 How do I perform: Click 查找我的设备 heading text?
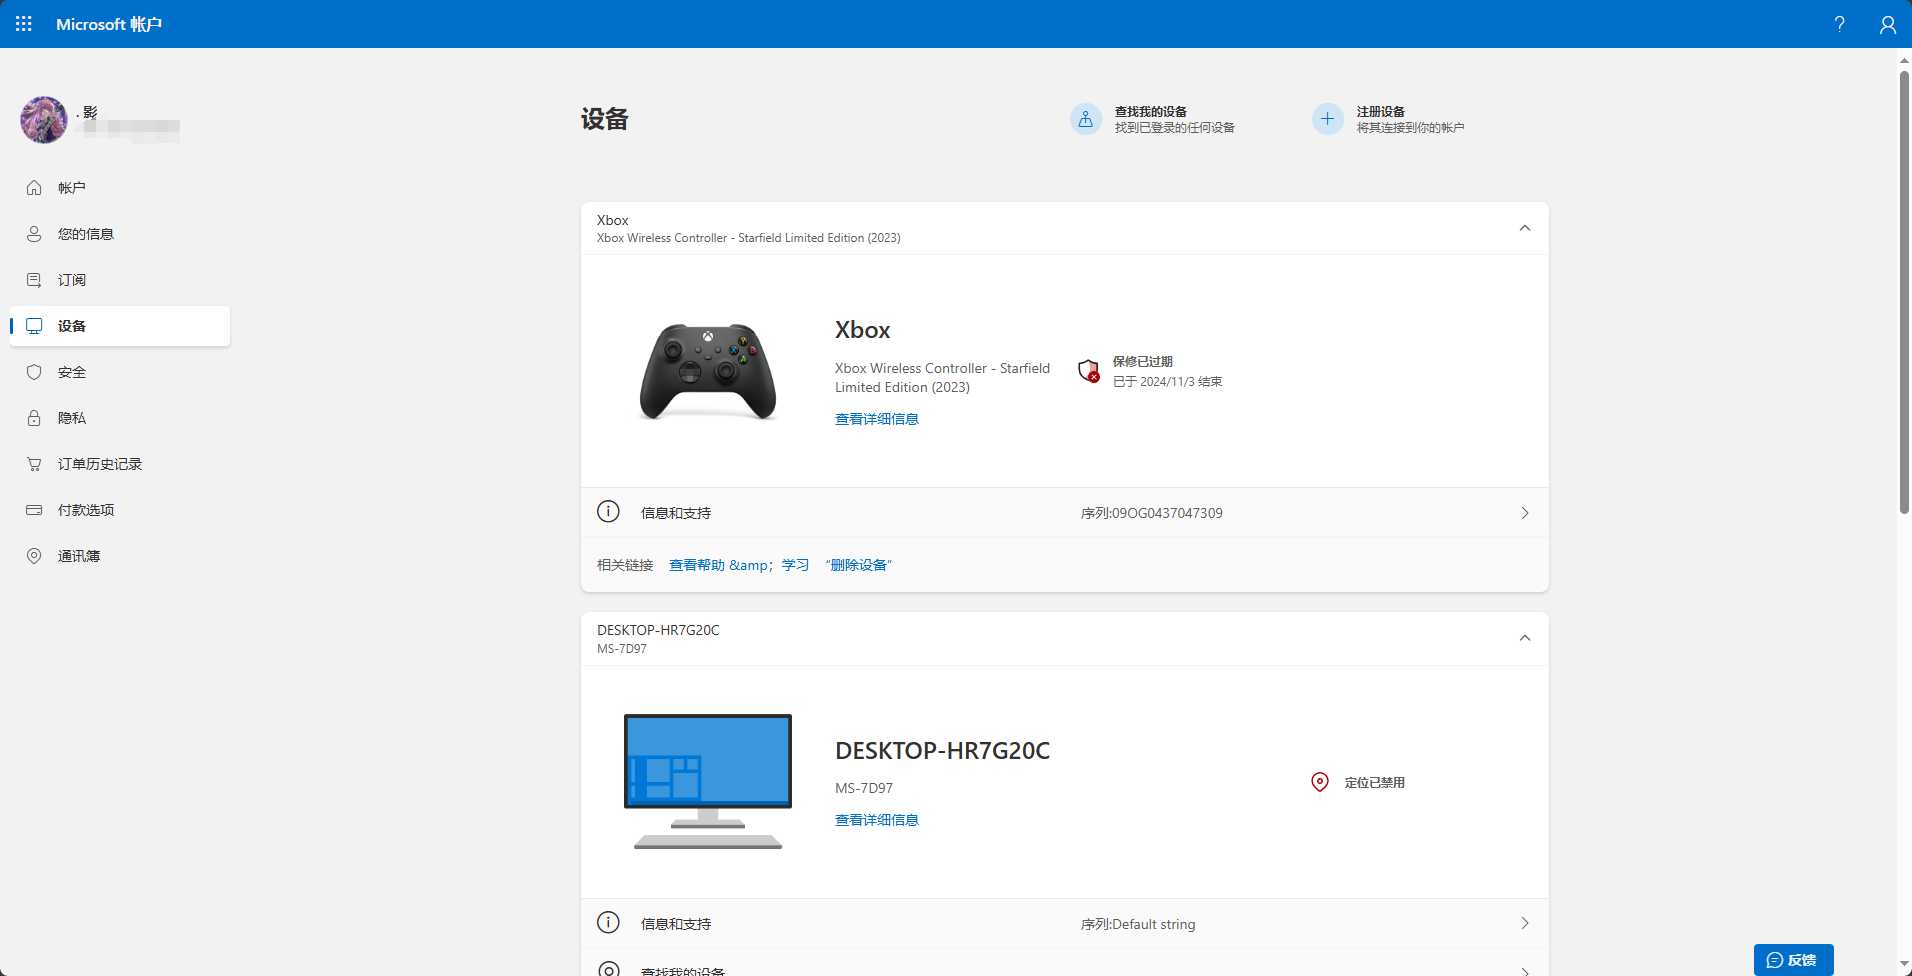coord(1151,112)
